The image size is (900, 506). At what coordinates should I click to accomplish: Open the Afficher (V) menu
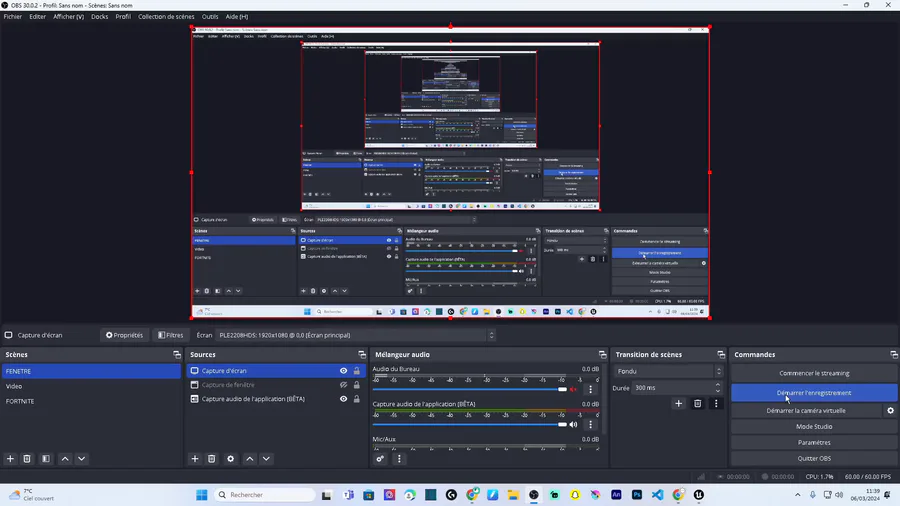tap(68, 17)
